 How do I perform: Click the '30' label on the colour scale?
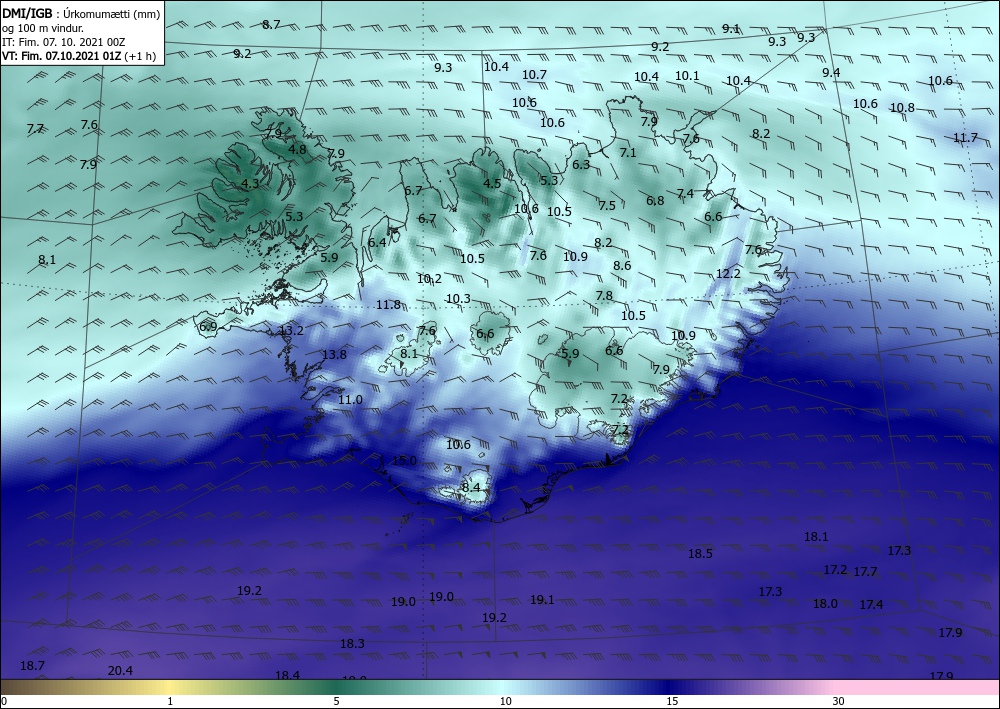tap(838, 701)
